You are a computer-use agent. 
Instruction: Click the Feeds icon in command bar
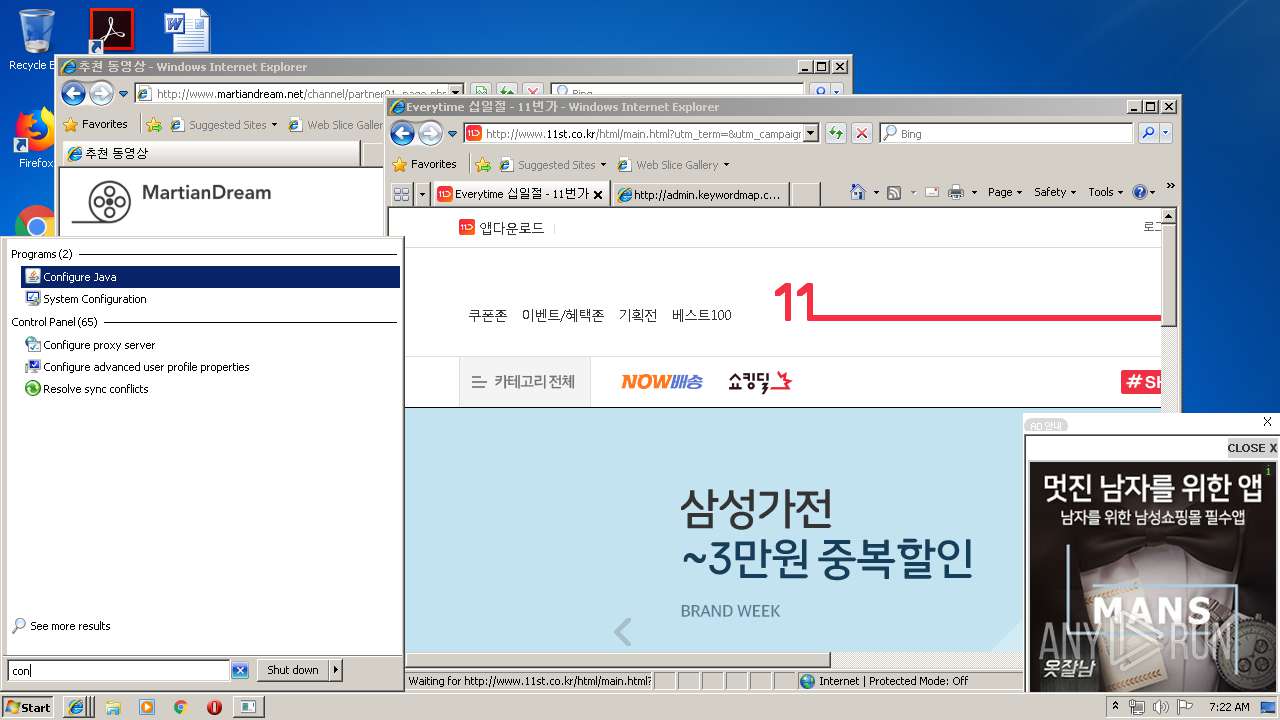pos(894,192)
